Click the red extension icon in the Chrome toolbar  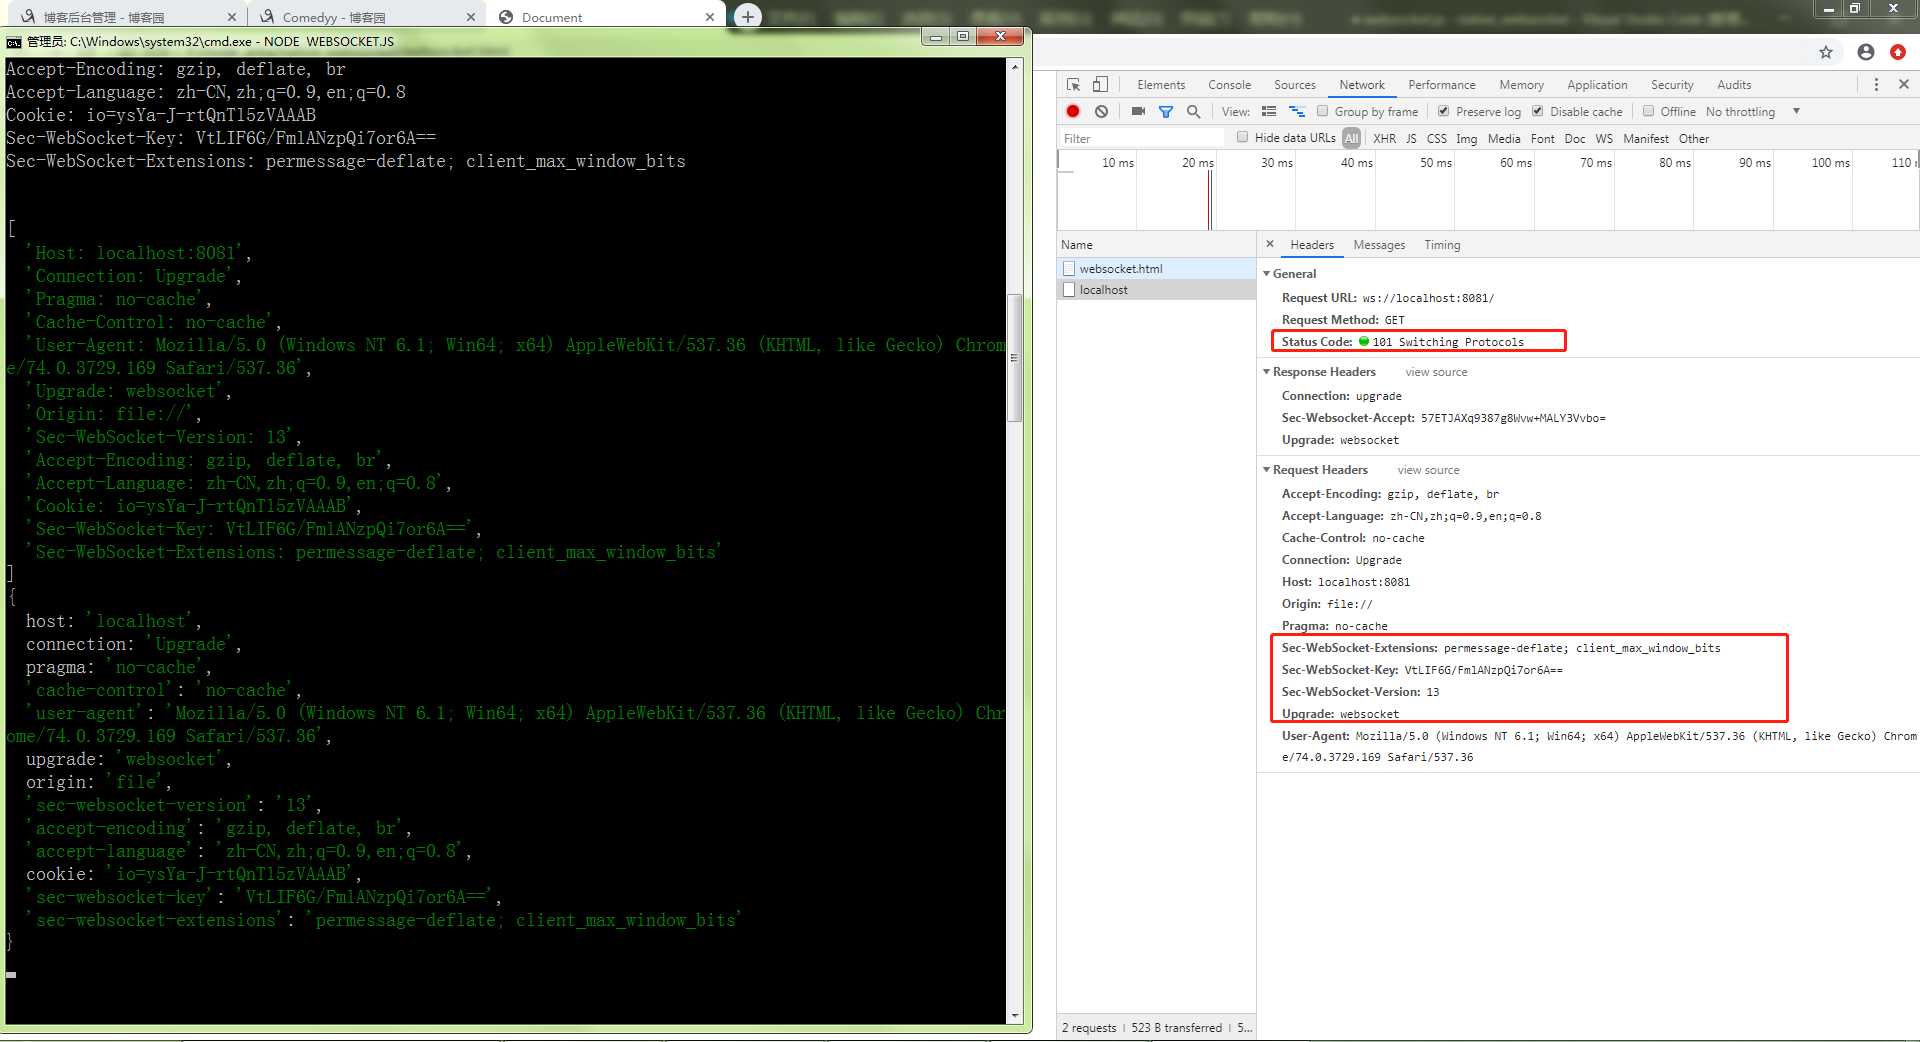click(x=1898, y=52)
